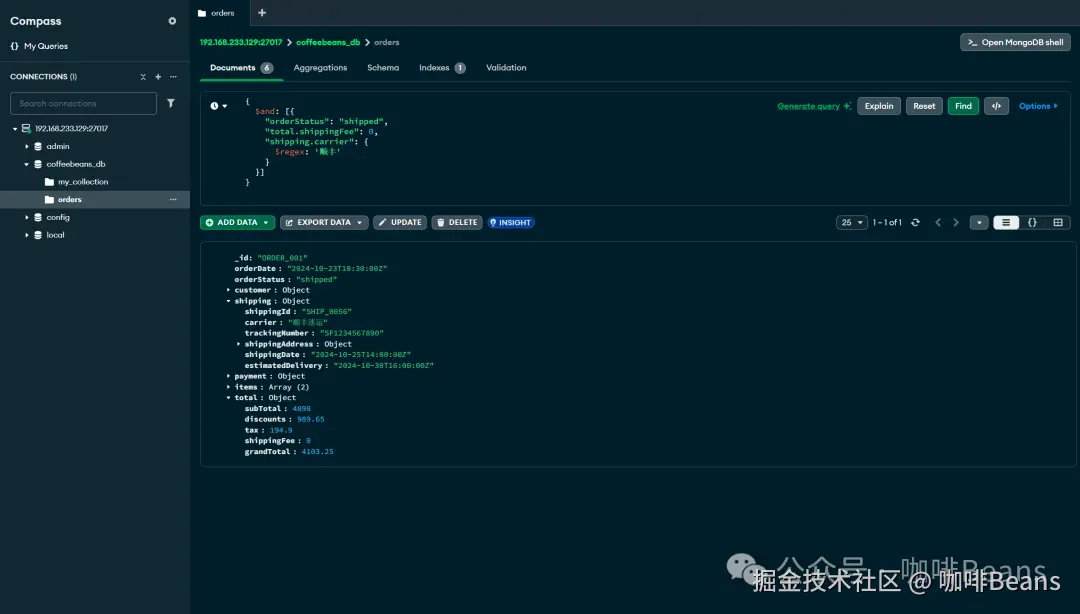Export query to language code icon
Screen dimensions: 1080x614
[x=996, y=106]
